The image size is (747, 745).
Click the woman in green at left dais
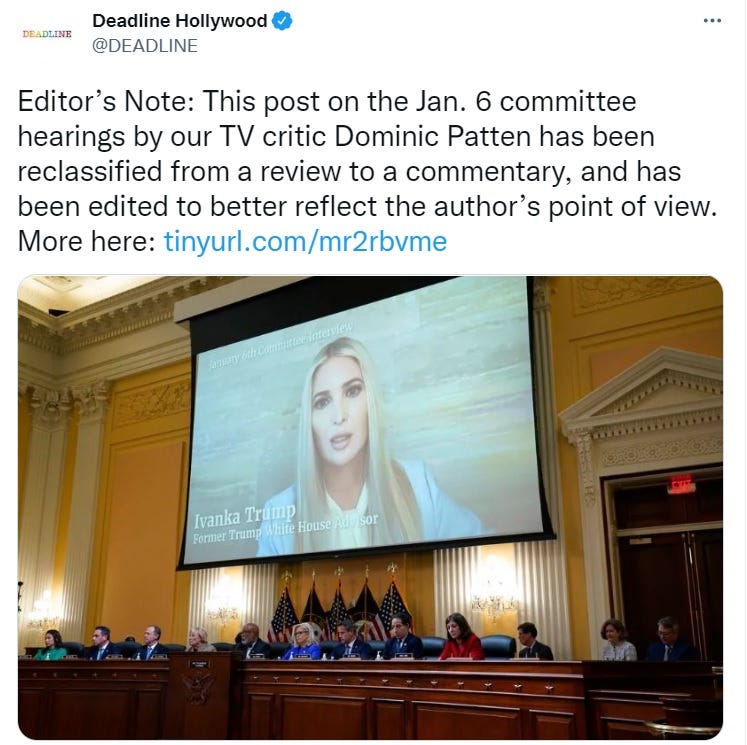tap(51, 645)
